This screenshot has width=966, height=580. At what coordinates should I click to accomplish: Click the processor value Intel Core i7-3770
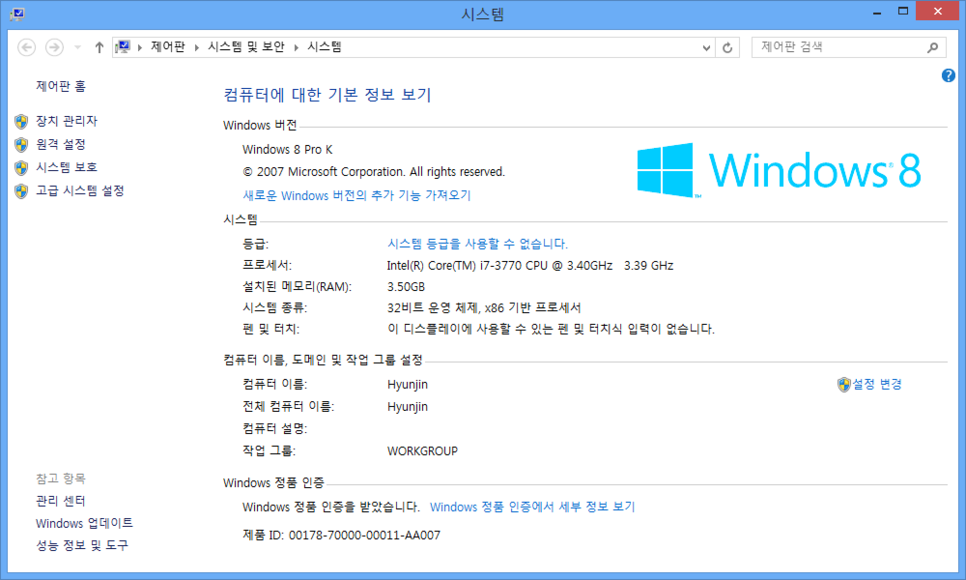pos(530,266)
